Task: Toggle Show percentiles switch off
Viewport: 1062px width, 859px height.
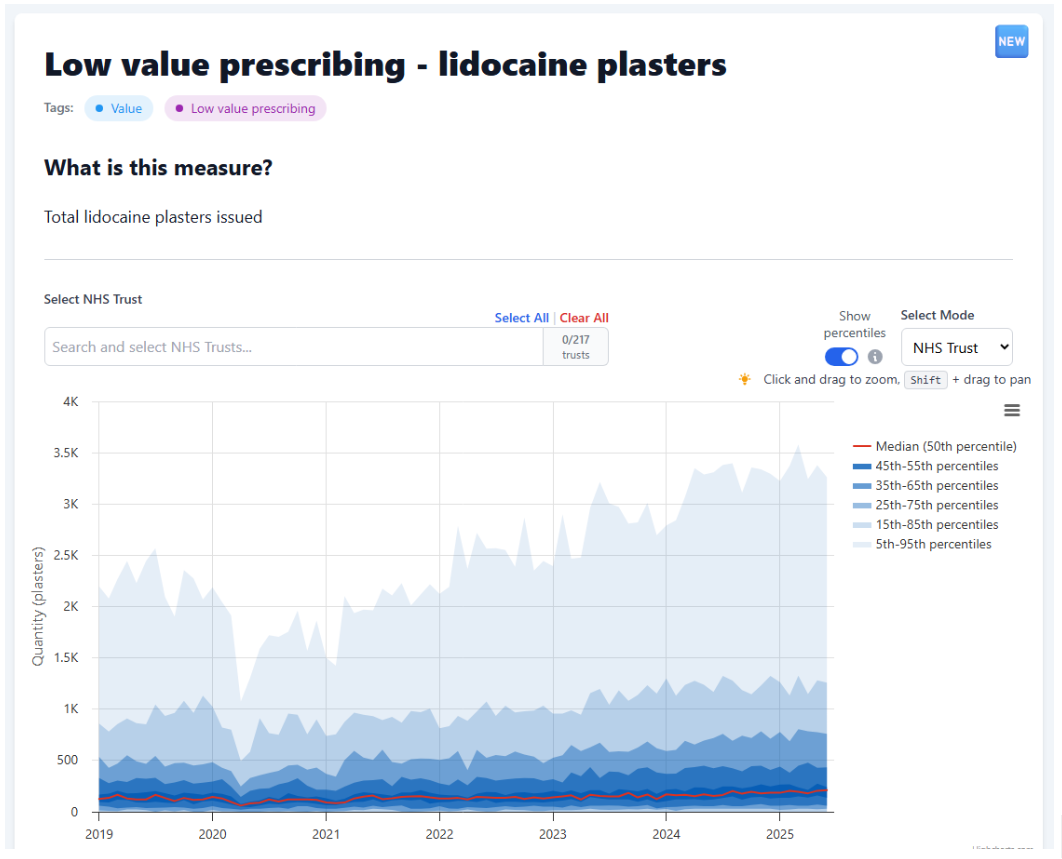Action: click(841, 357)
